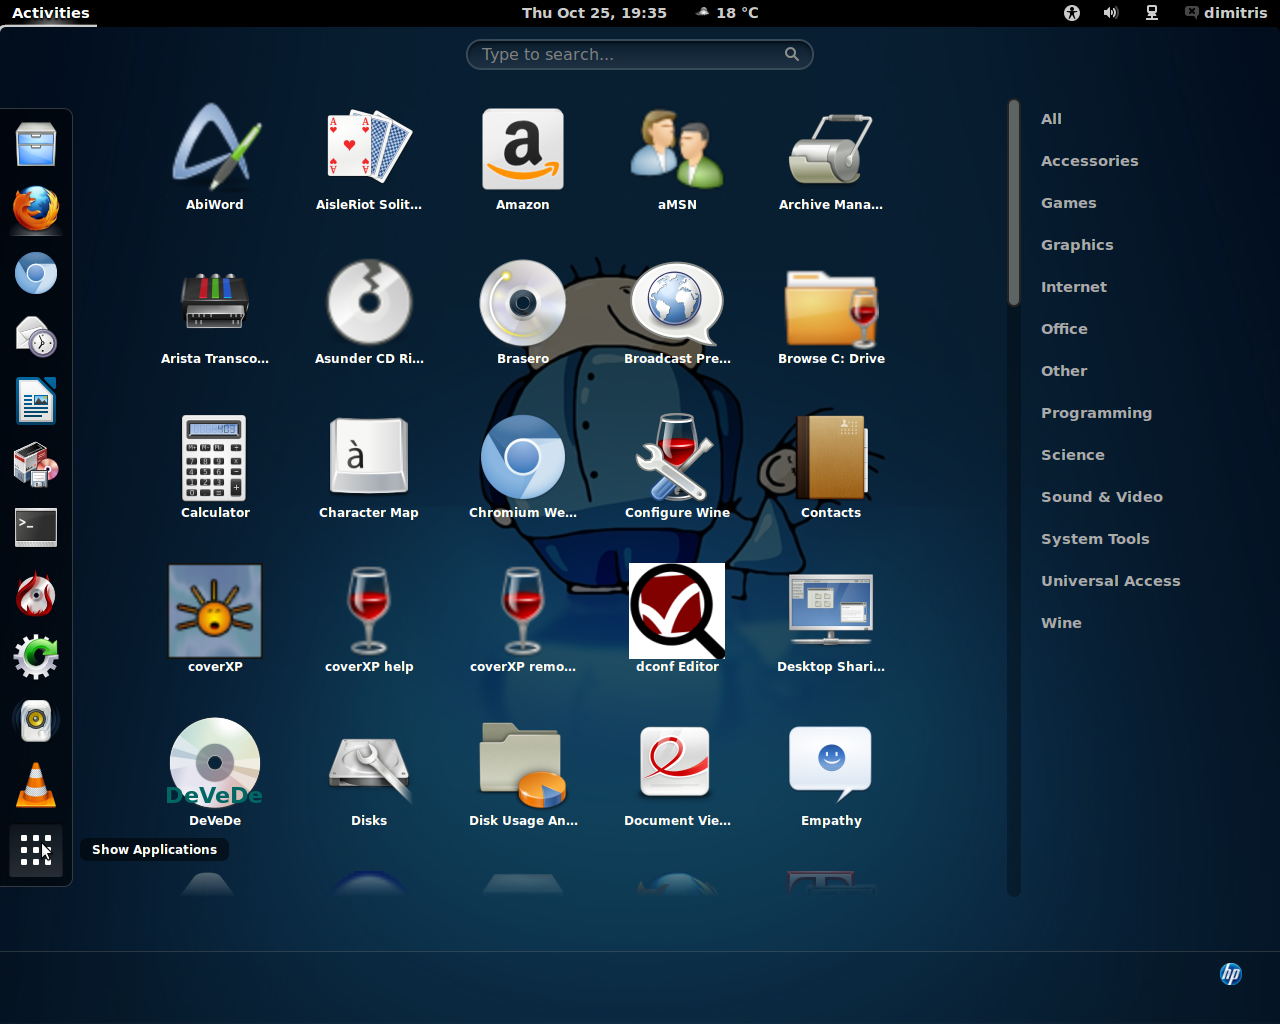Open the volume control in top bar
The width and height of the screenshot is (1280, 1024).
1111,13
